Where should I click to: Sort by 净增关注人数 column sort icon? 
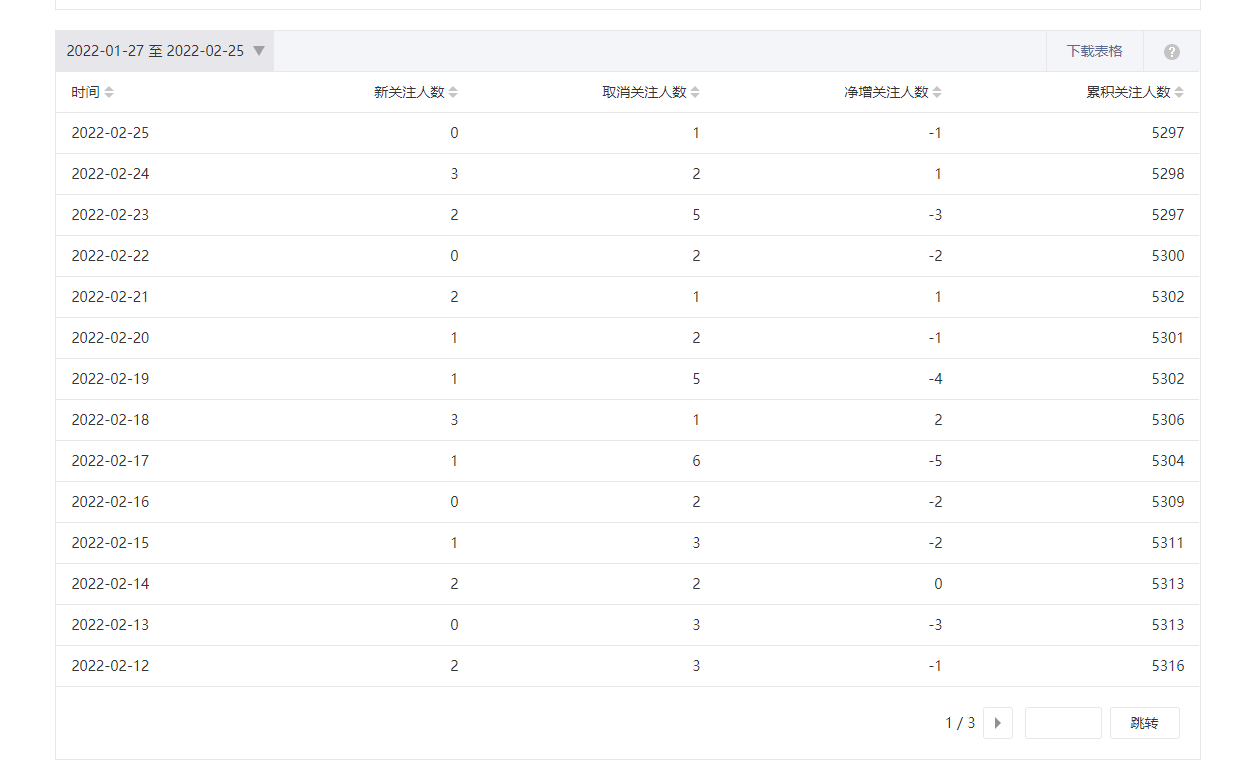pos(937,92)
